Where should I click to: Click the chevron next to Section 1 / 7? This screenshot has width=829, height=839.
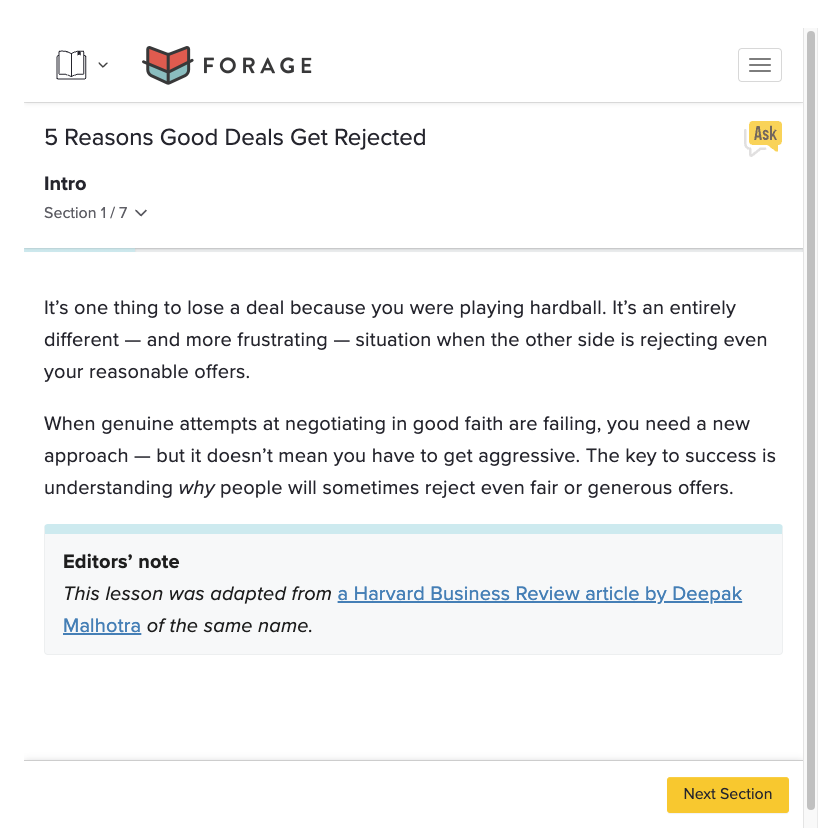coord(141,213)
